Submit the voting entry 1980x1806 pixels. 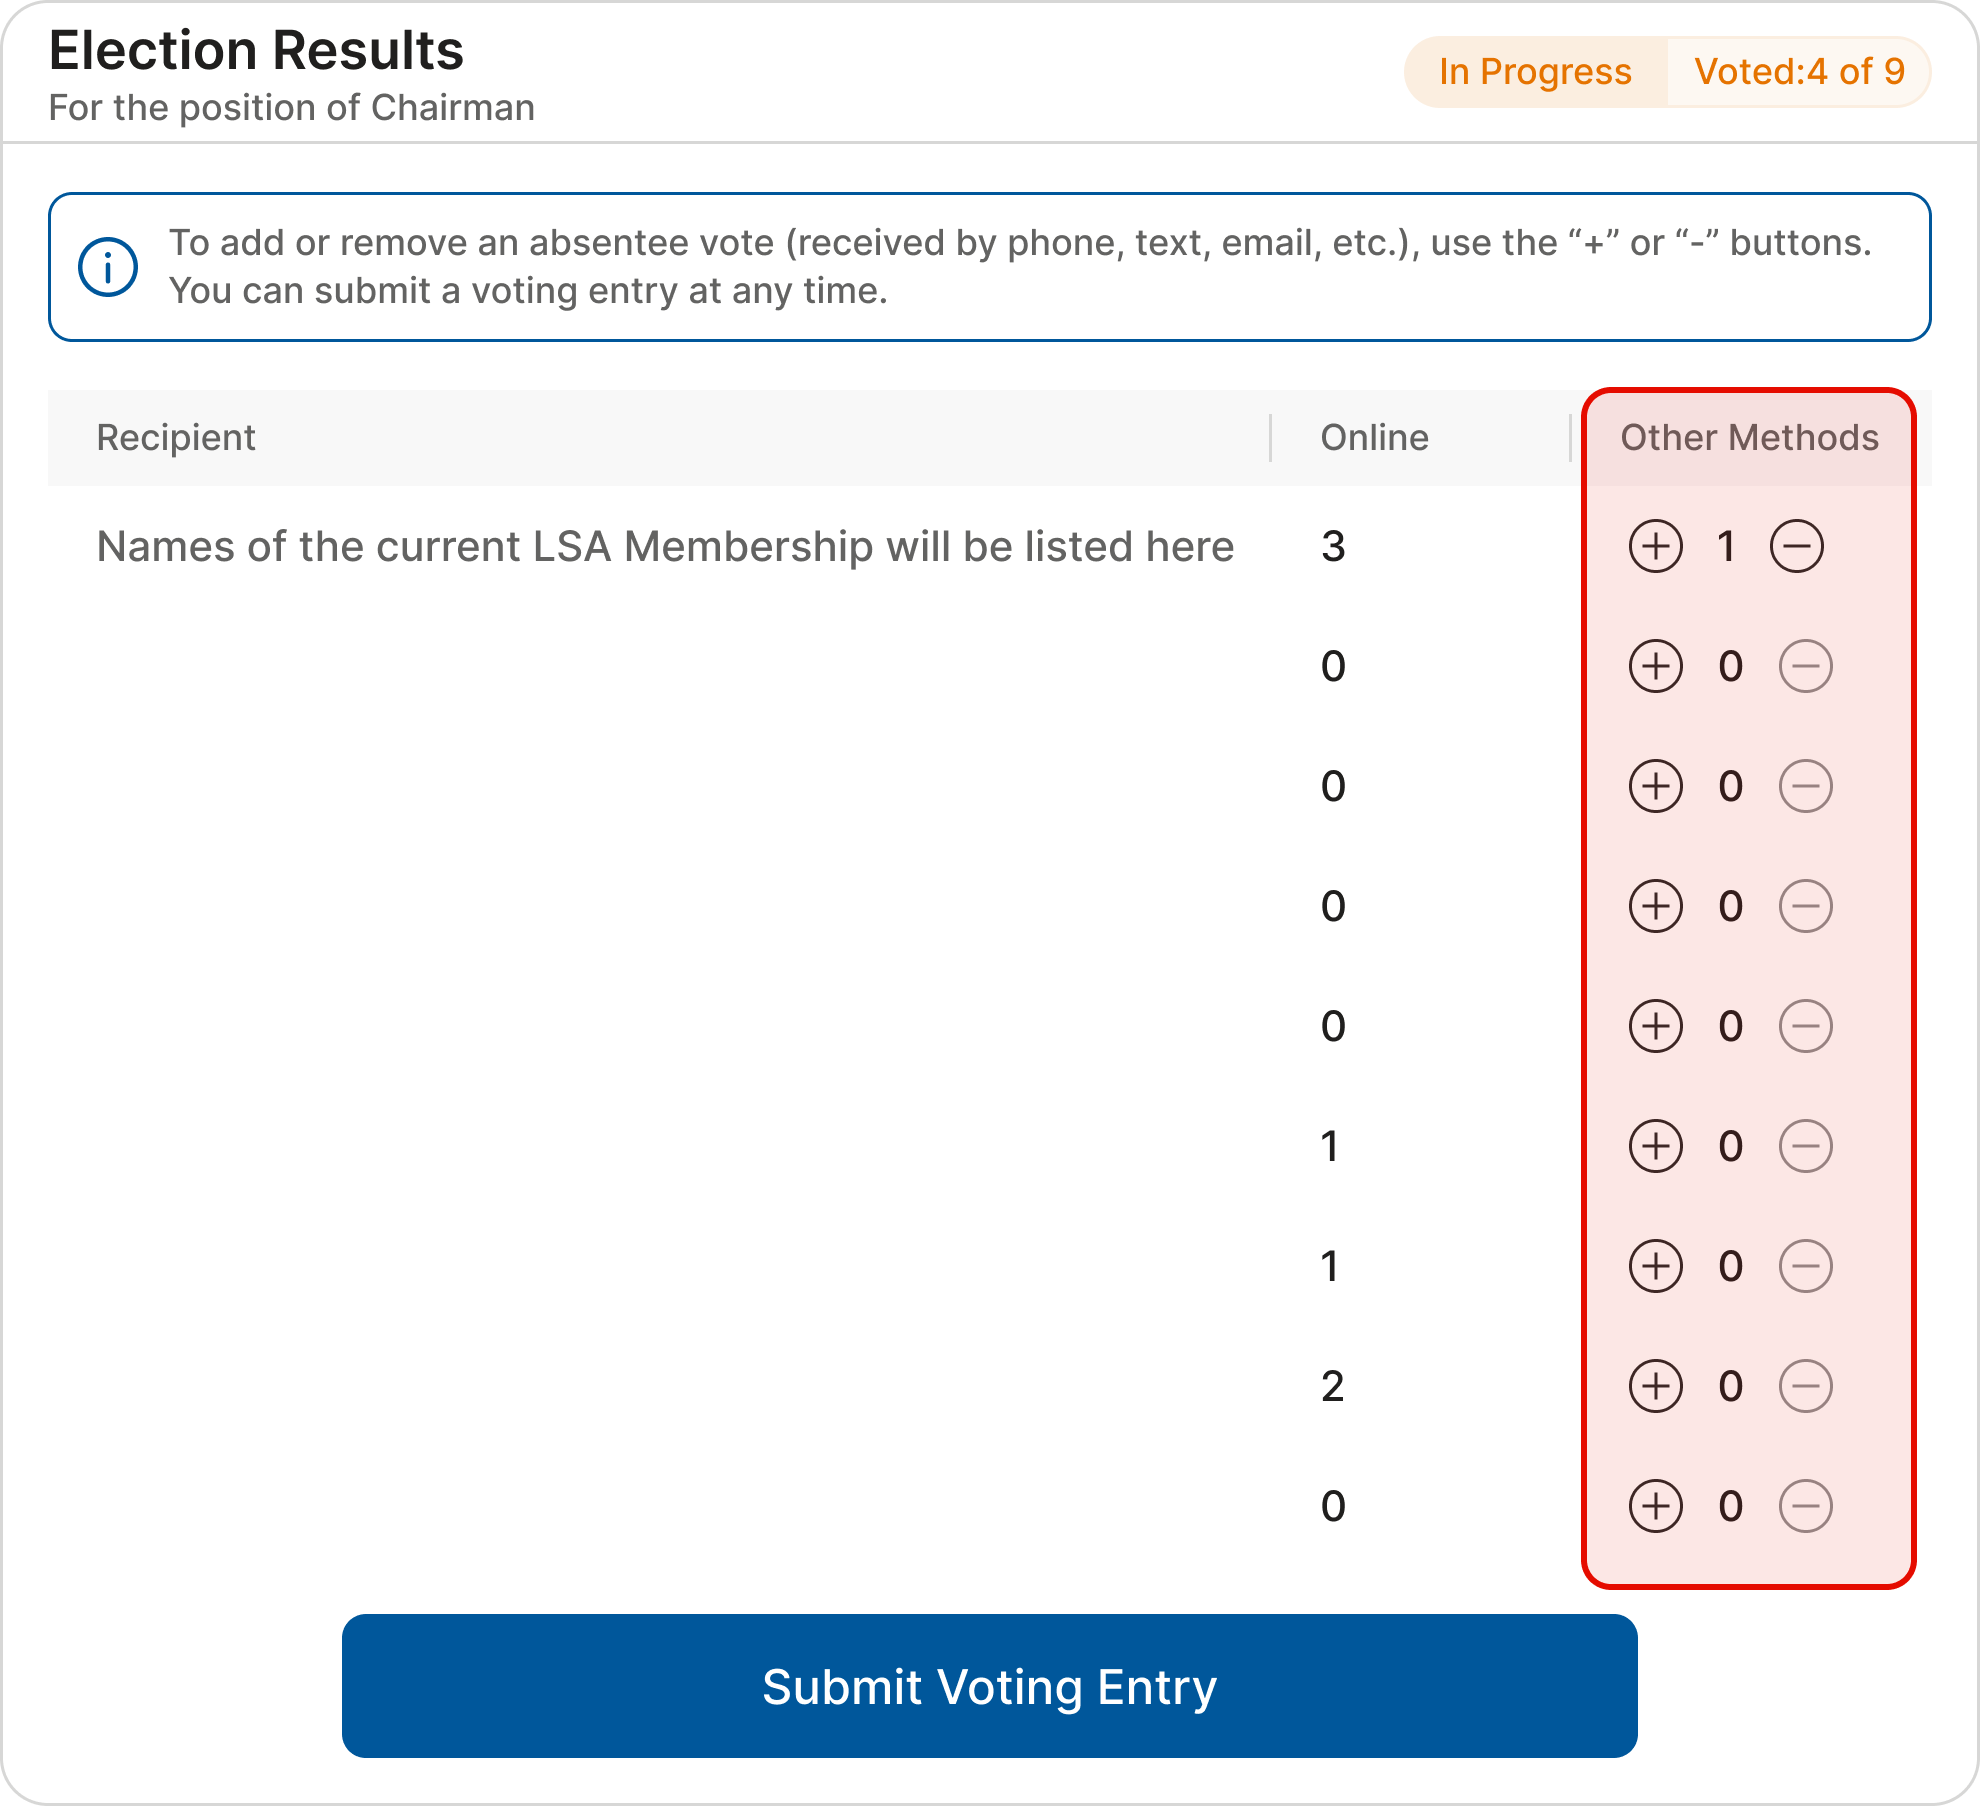989,1686
